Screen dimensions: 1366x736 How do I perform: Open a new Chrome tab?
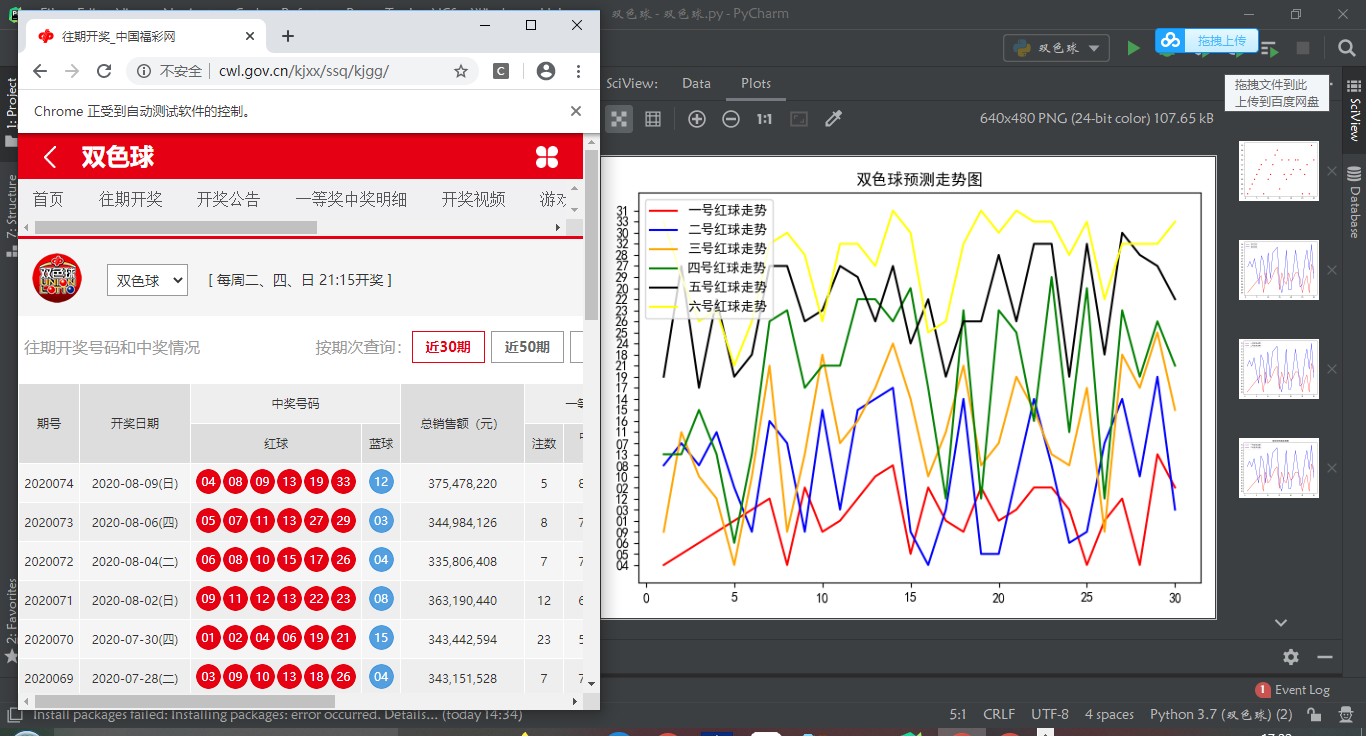(288, 36)
